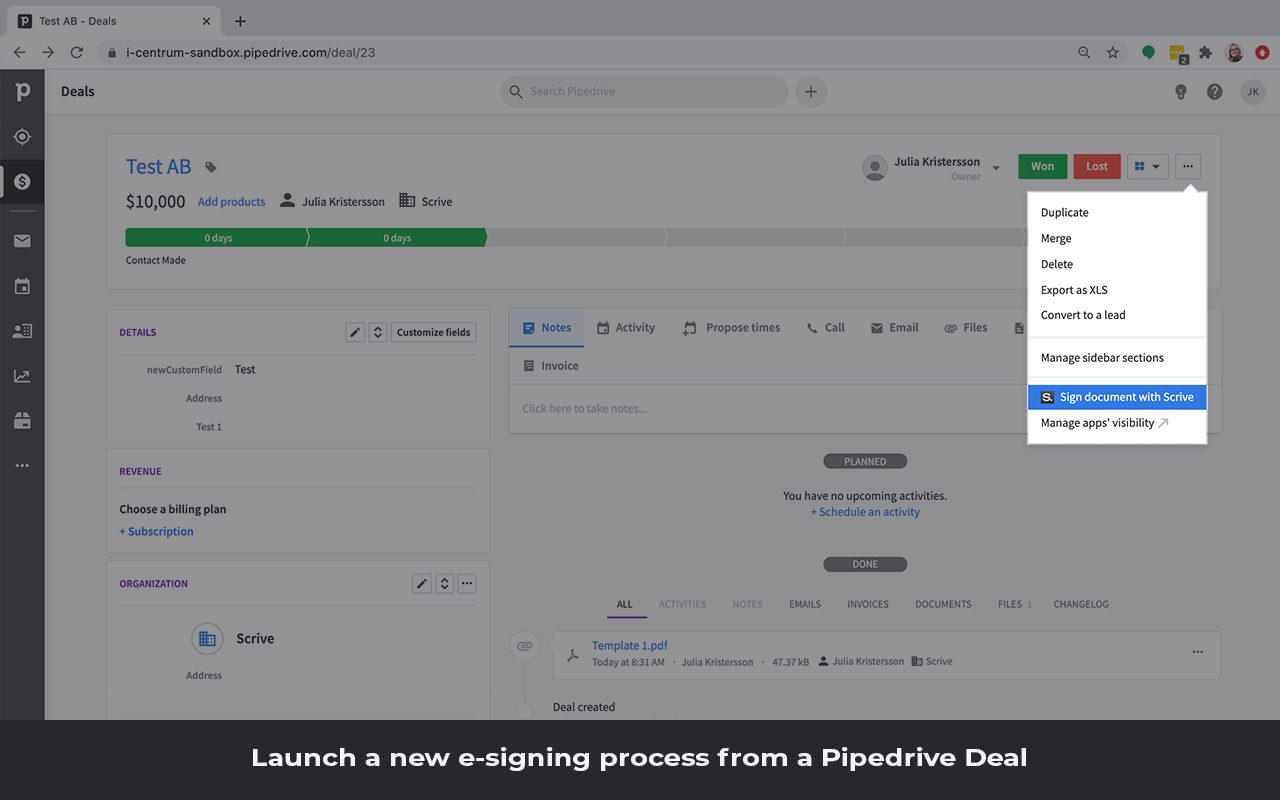
Task: Open the Invoice tab
Action: pos(551,366)
